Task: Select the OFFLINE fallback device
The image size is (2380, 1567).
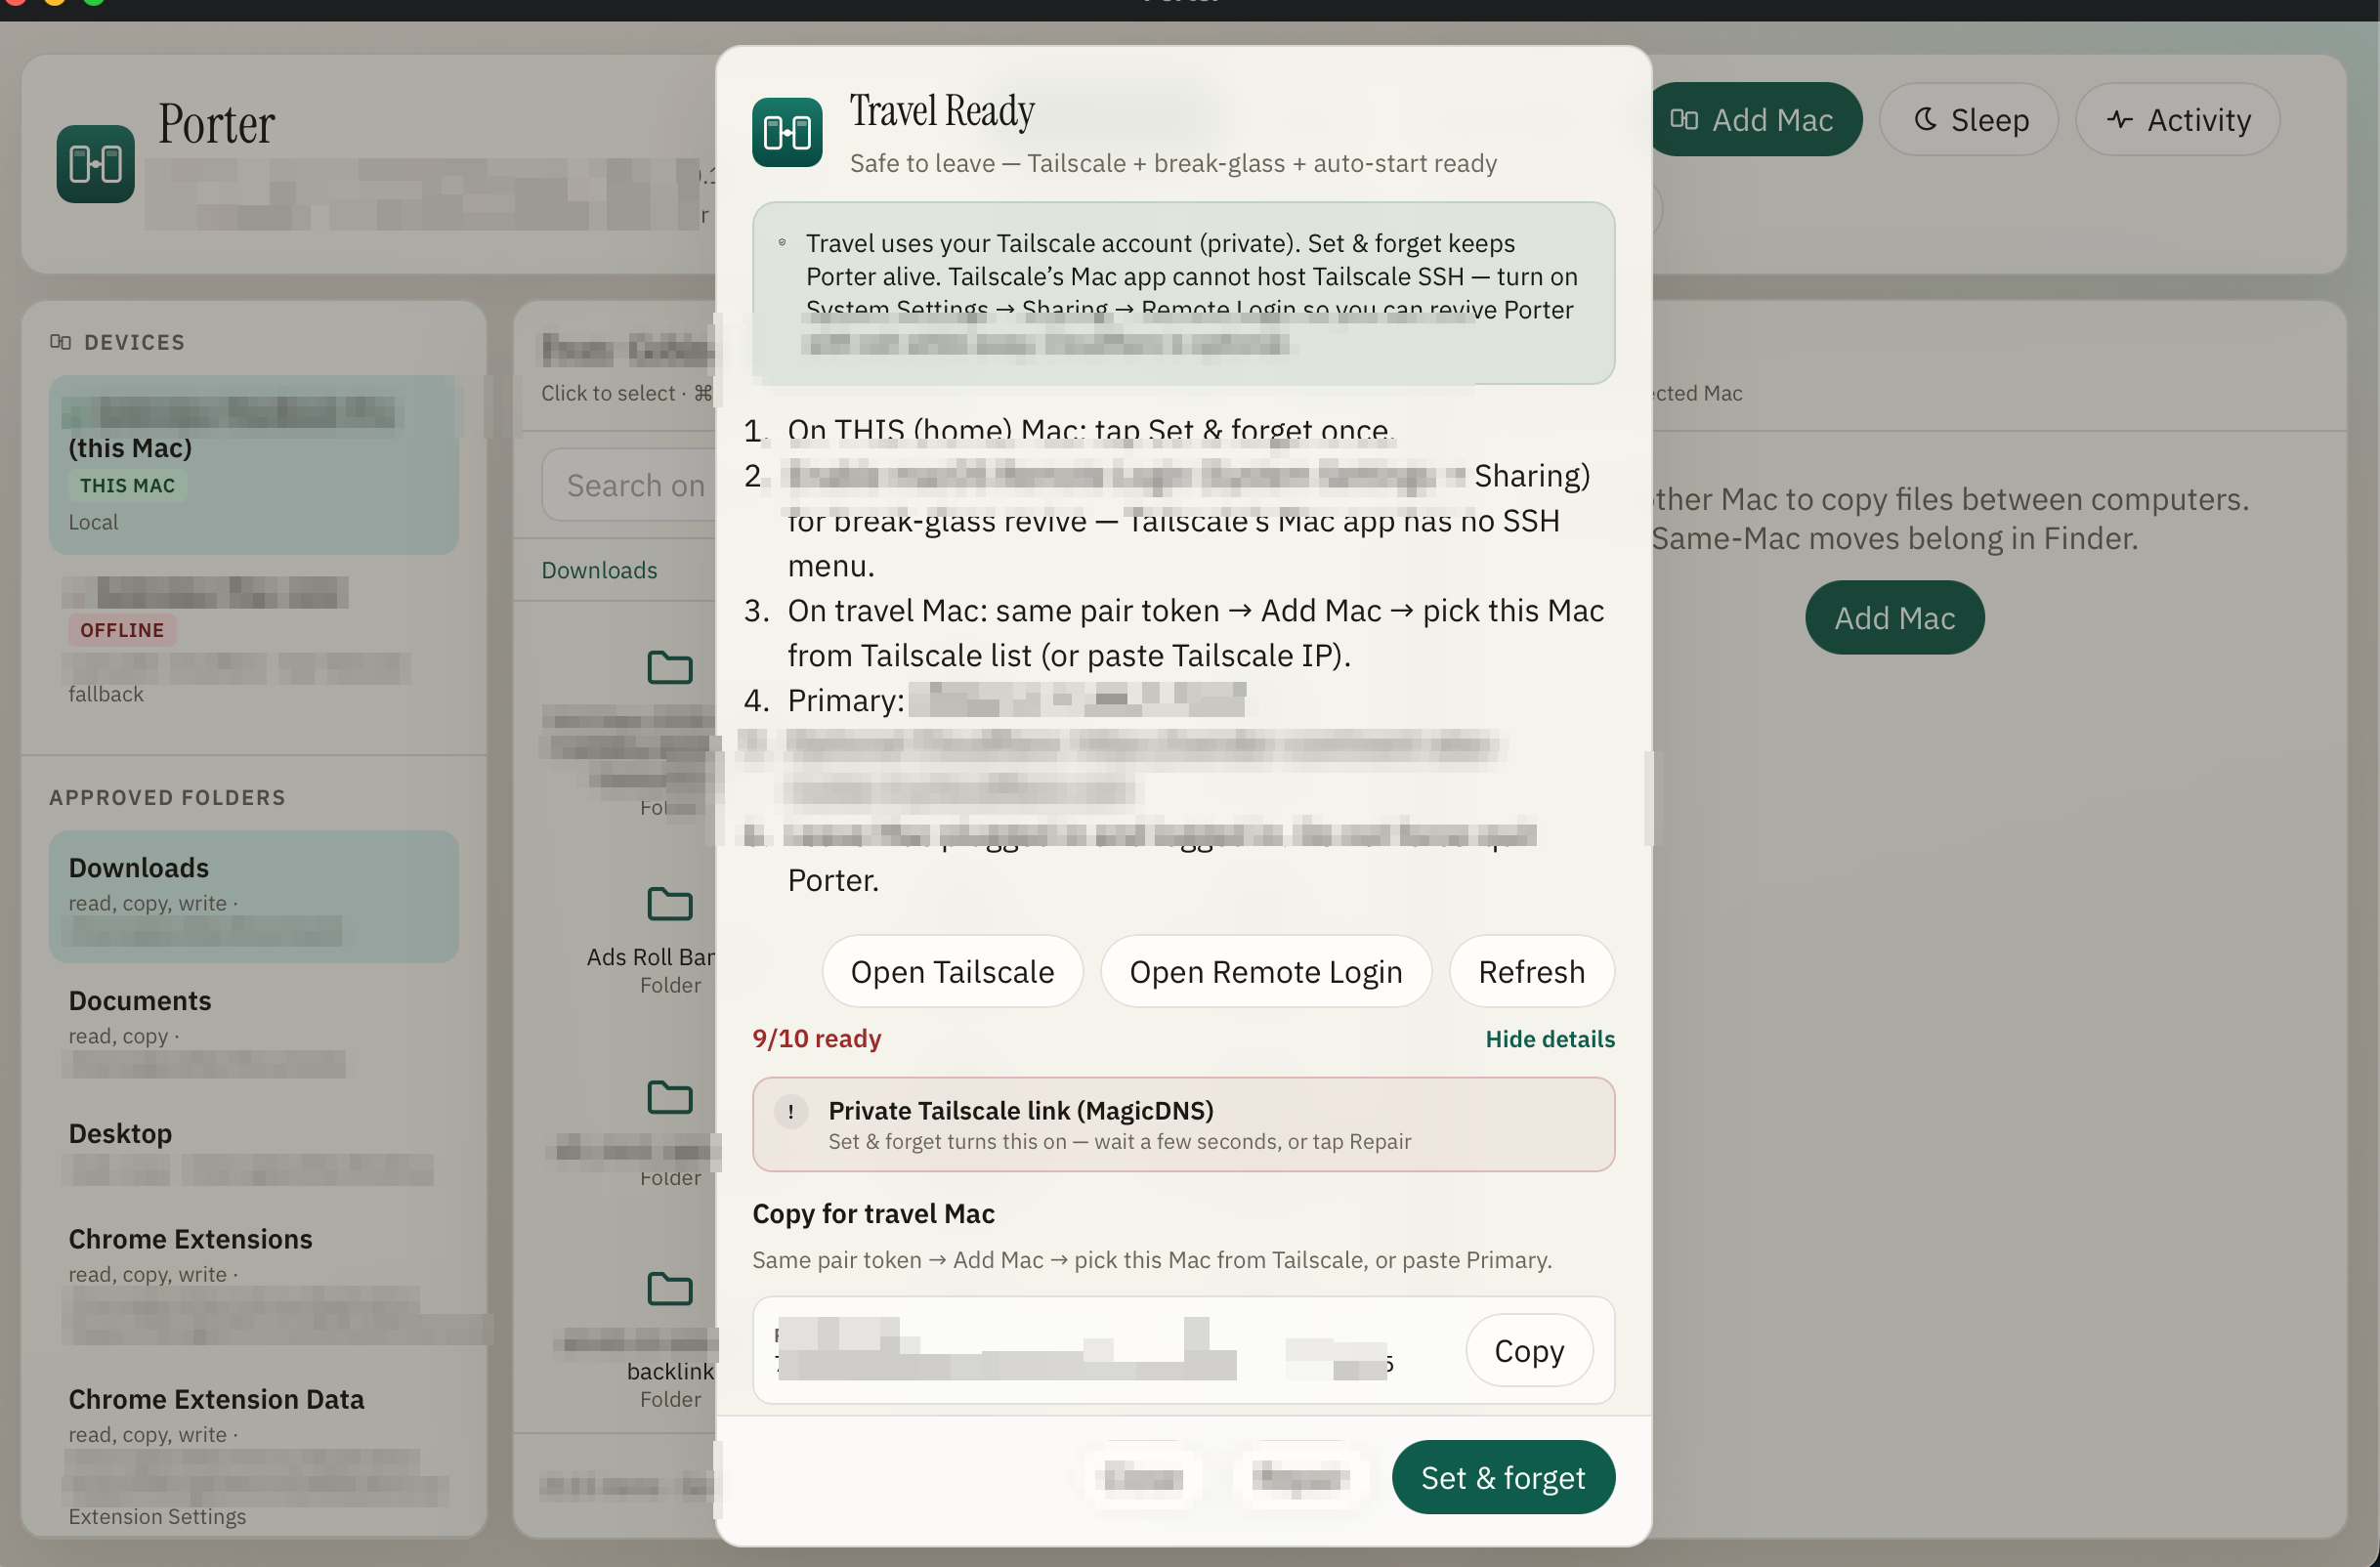Action: pyautogui.click(x=254, y=640)
